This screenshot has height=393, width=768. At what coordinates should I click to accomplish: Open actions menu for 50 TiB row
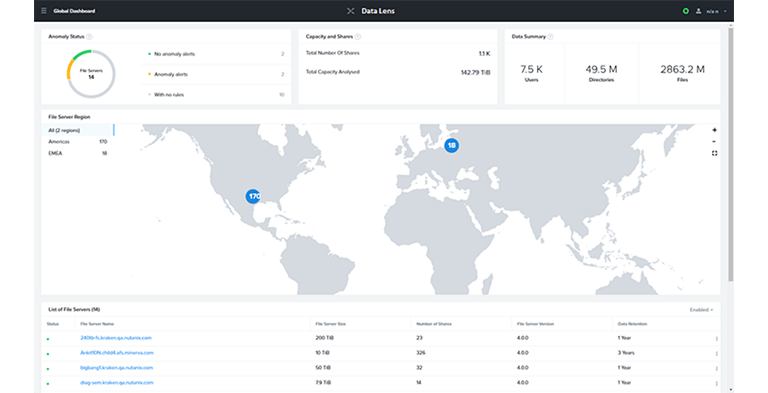717,368
